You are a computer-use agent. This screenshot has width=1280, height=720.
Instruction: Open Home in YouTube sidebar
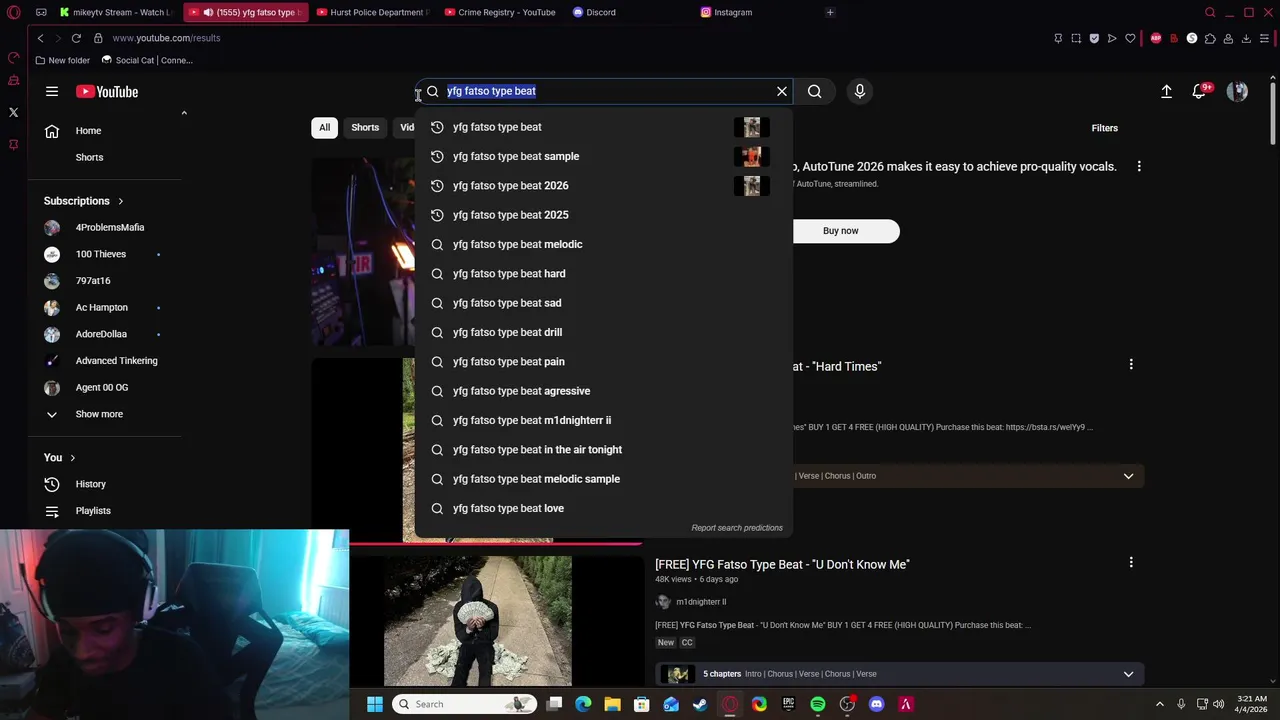105,131
